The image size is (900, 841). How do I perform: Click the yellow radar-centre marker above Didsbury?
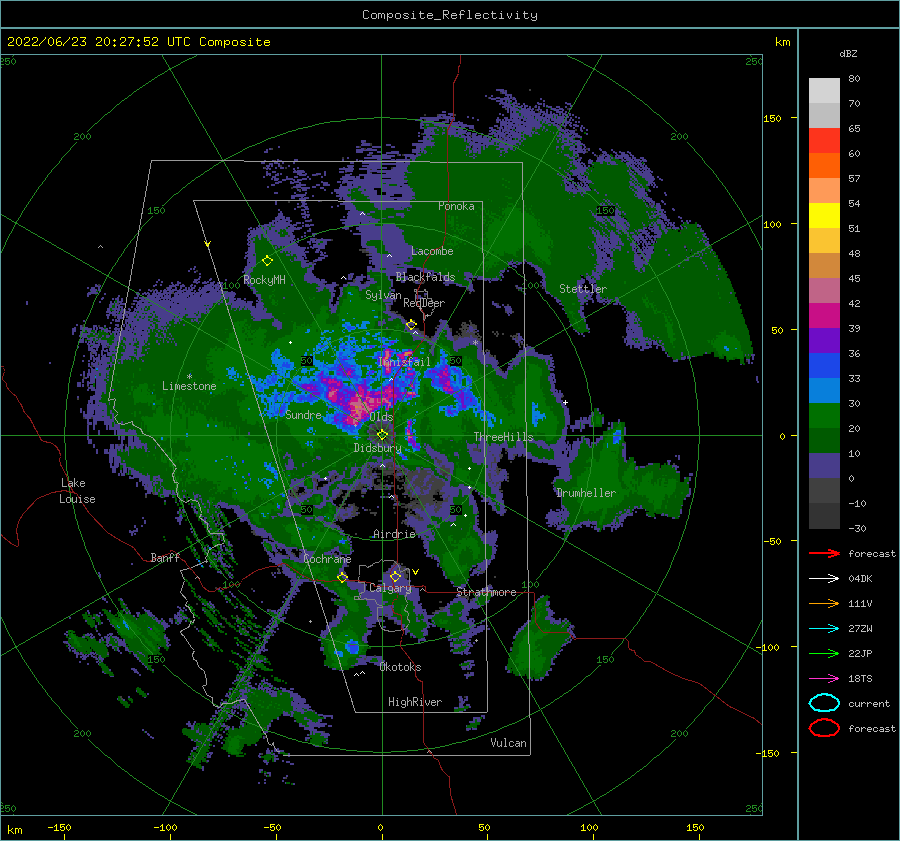point(382,435)
